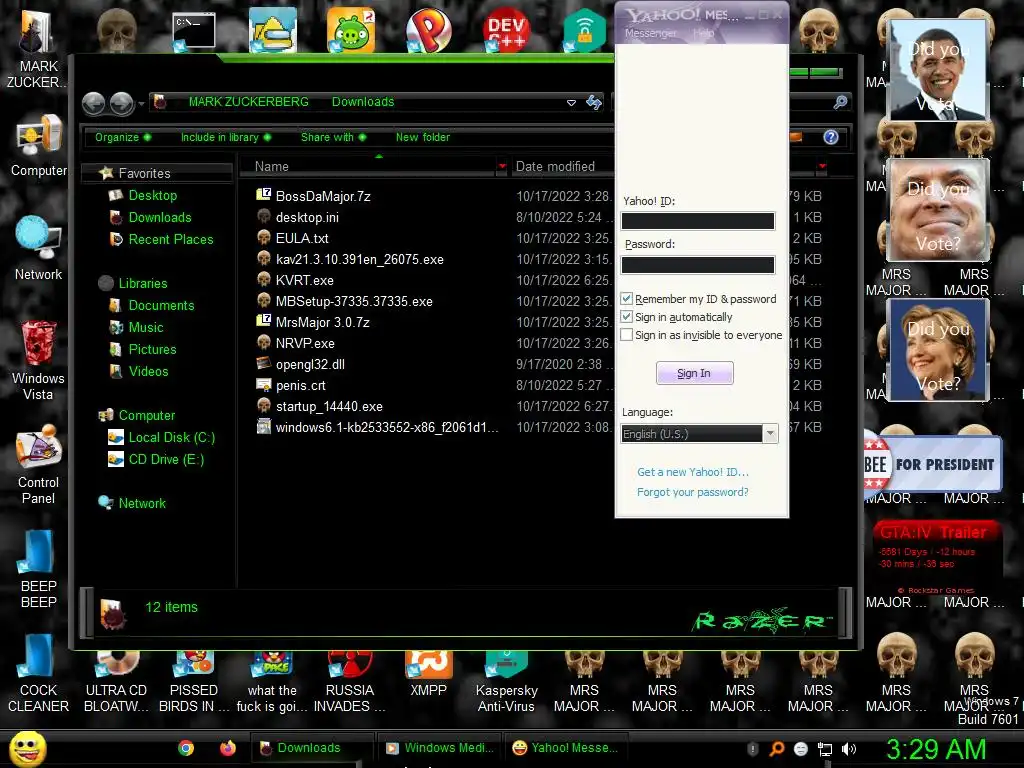
Task: Open the Angry Birds pig icon
Action: (x=351, y=30)
